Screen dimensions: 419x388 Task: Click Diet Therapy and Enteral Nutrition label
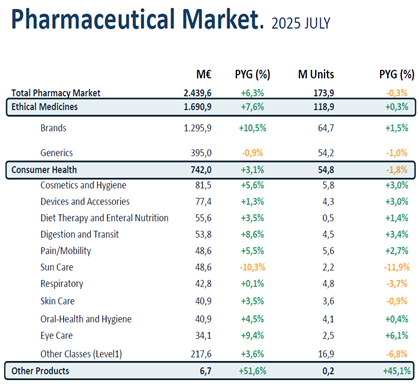pos(104,218)
